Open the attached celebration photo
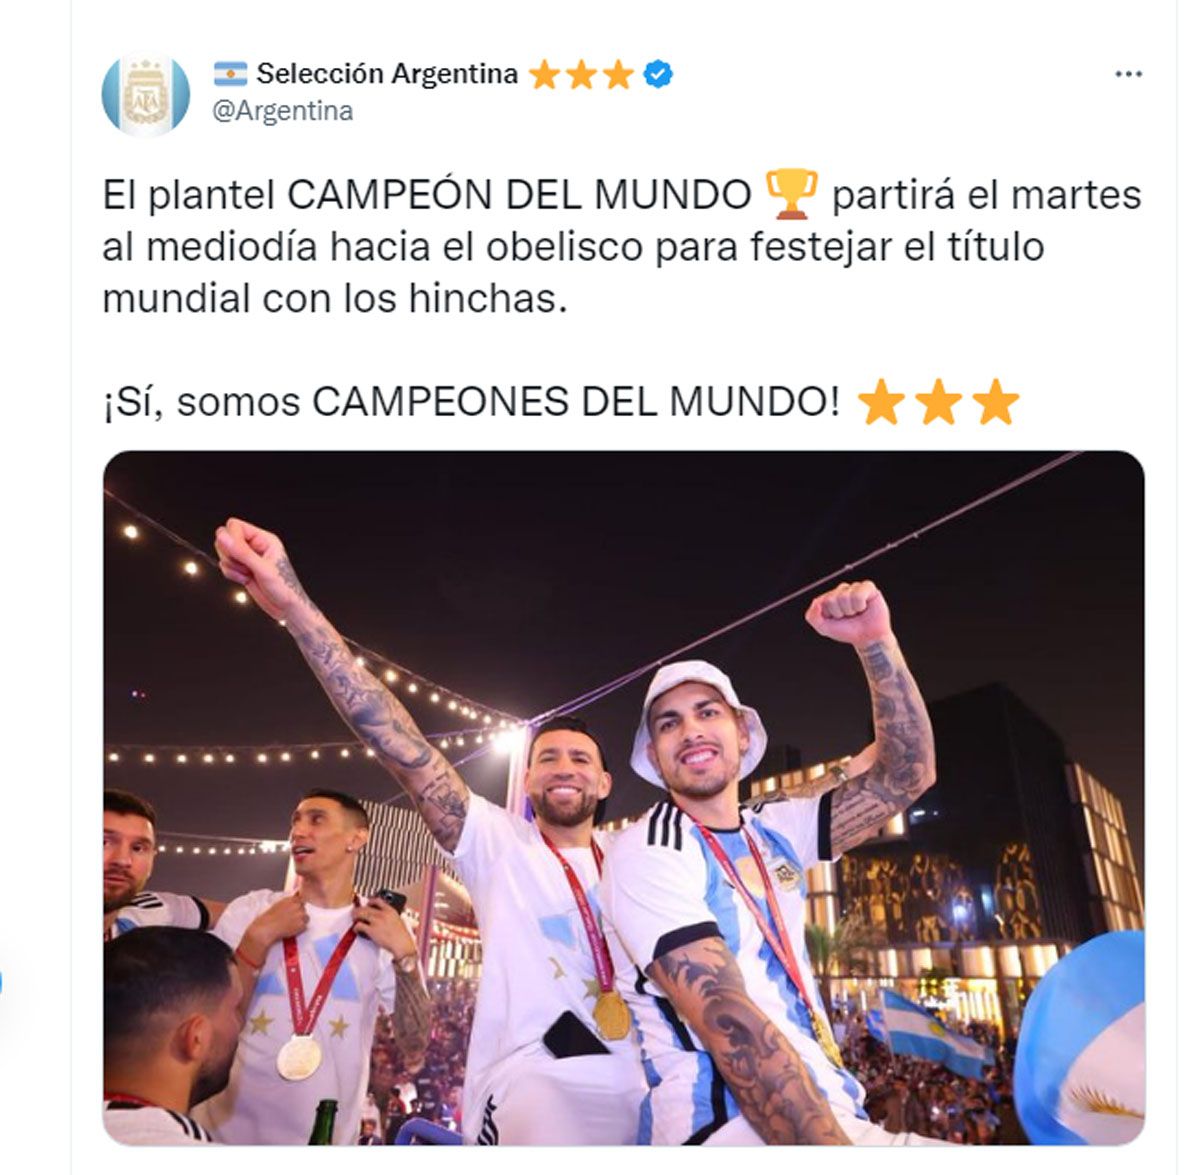1200x1175 pixels. [624, 797]
